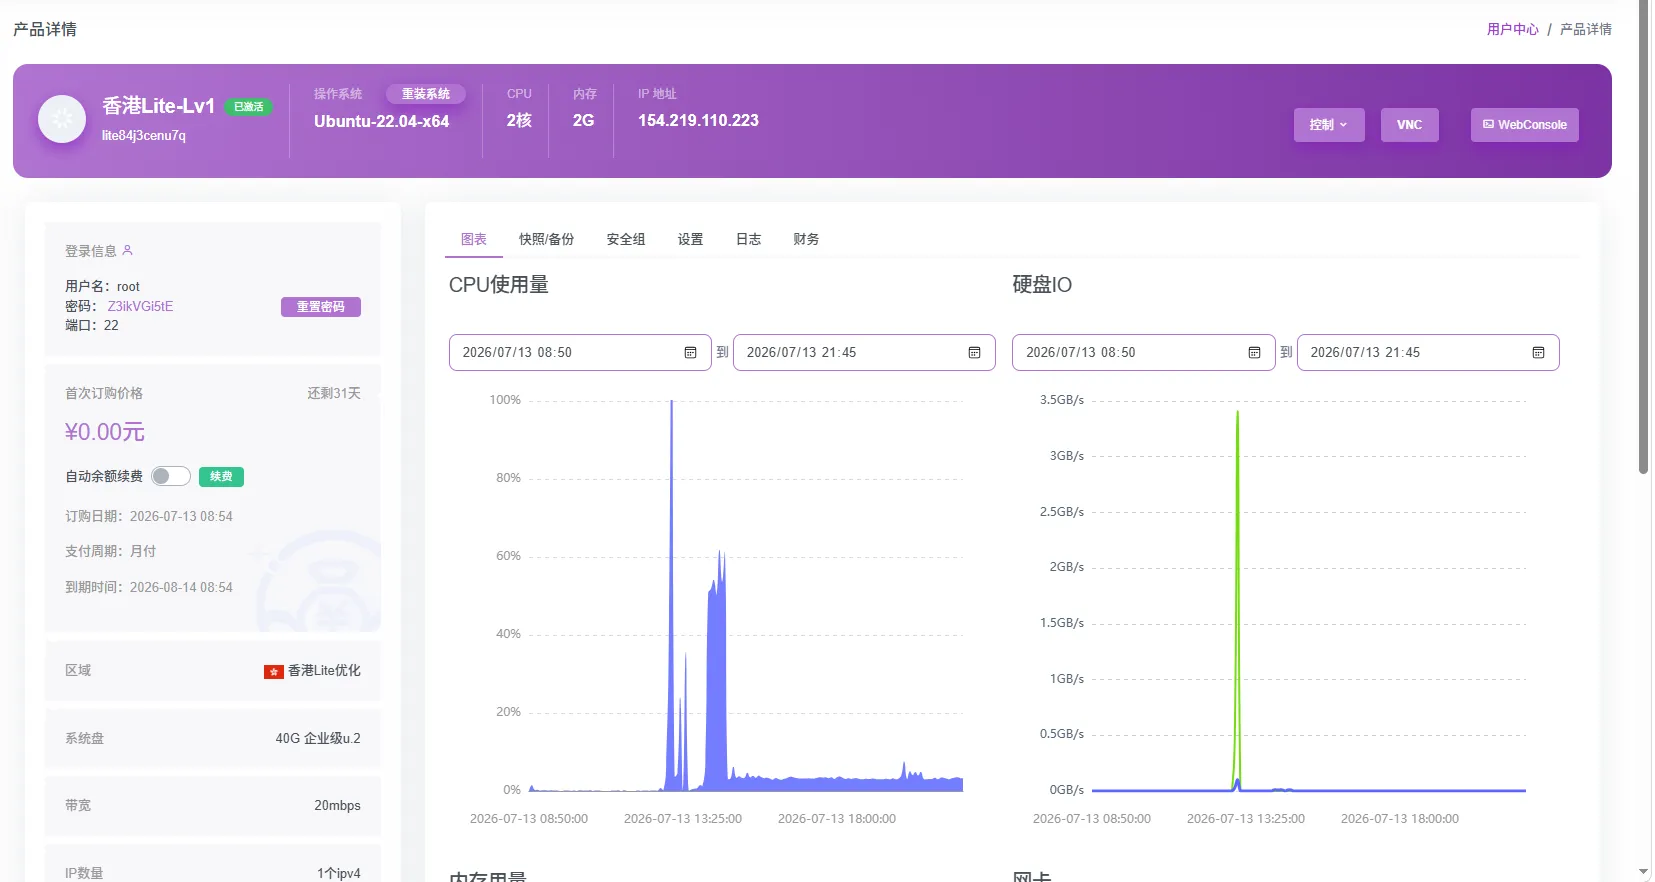Viewport: 1655px width, 882px height.
Task: Click the 香港Lite-Lv1 product title
Action: 158,106
